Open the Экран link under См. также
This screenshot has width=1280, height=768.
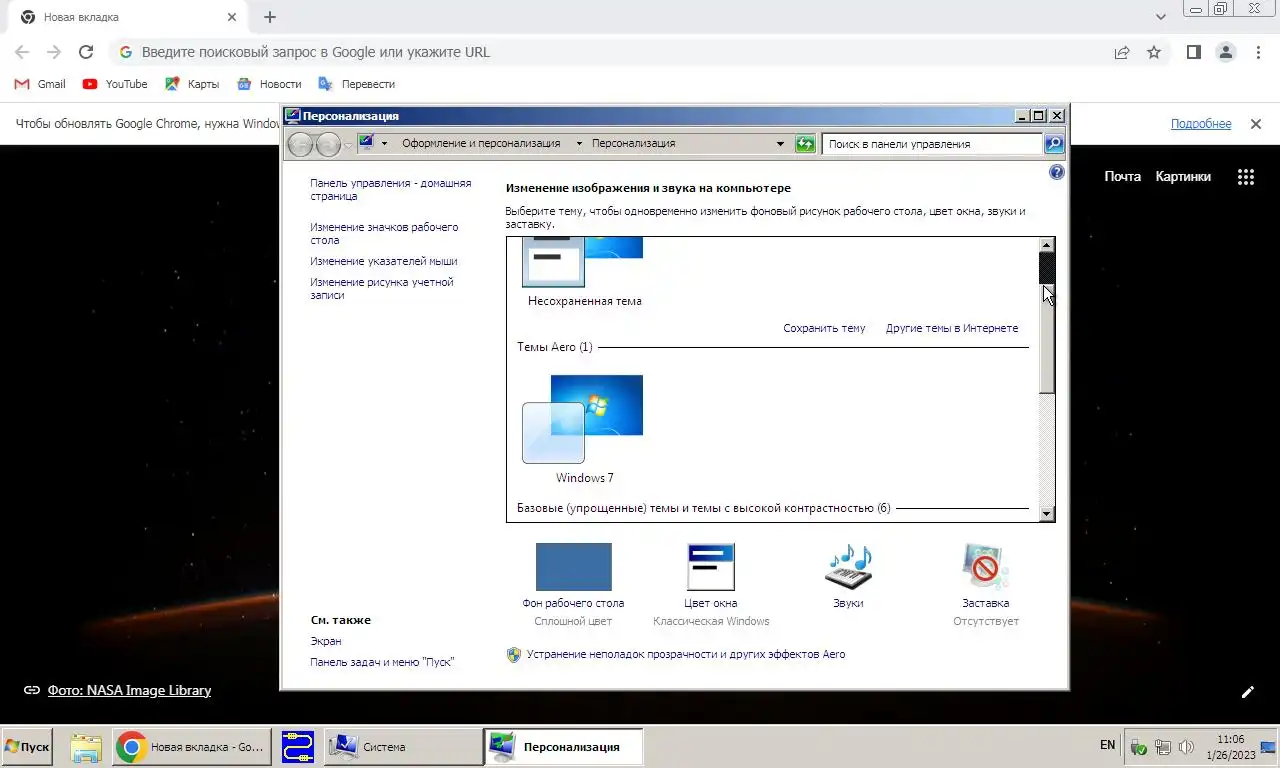pyautogui.click(x=326, y=641)
